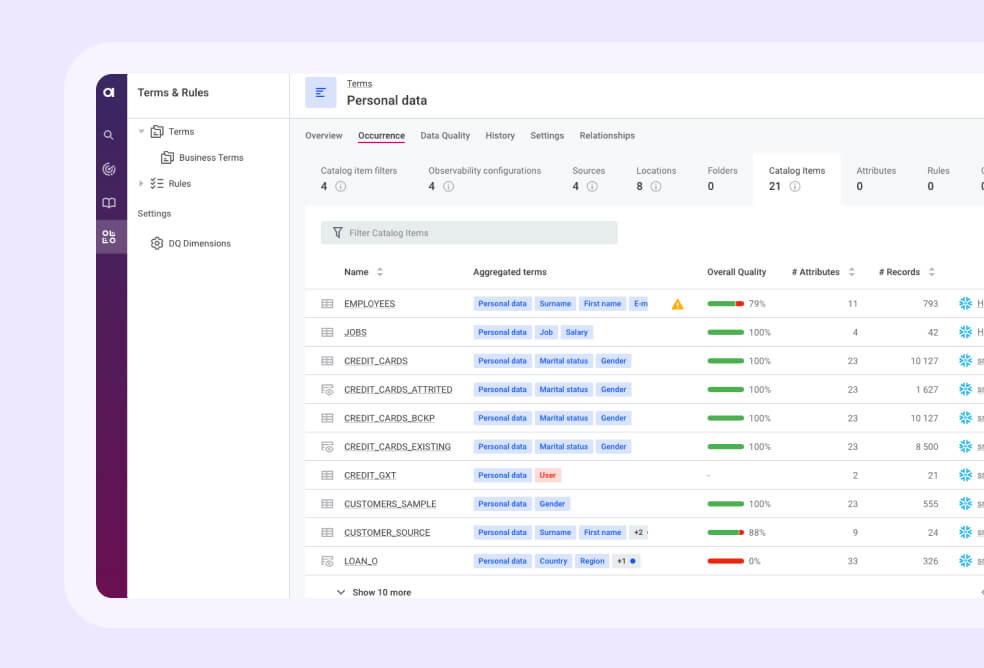Click the warning icon in EMPLOYEES row
The width and height of the screenshot is (984, 668).
pyautogui.click(x=677, y=304)
